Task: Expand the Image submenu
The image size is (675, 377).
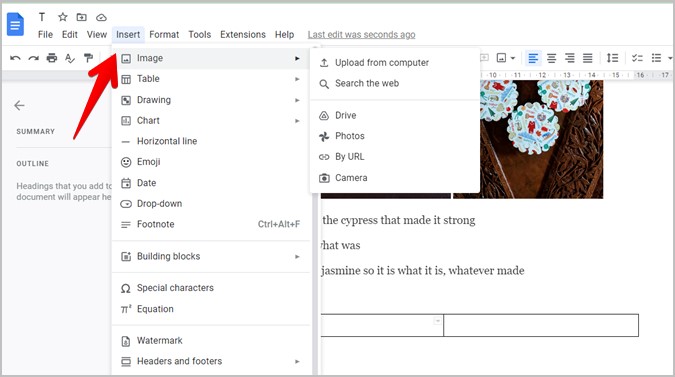Action: [x=211, y=58]
